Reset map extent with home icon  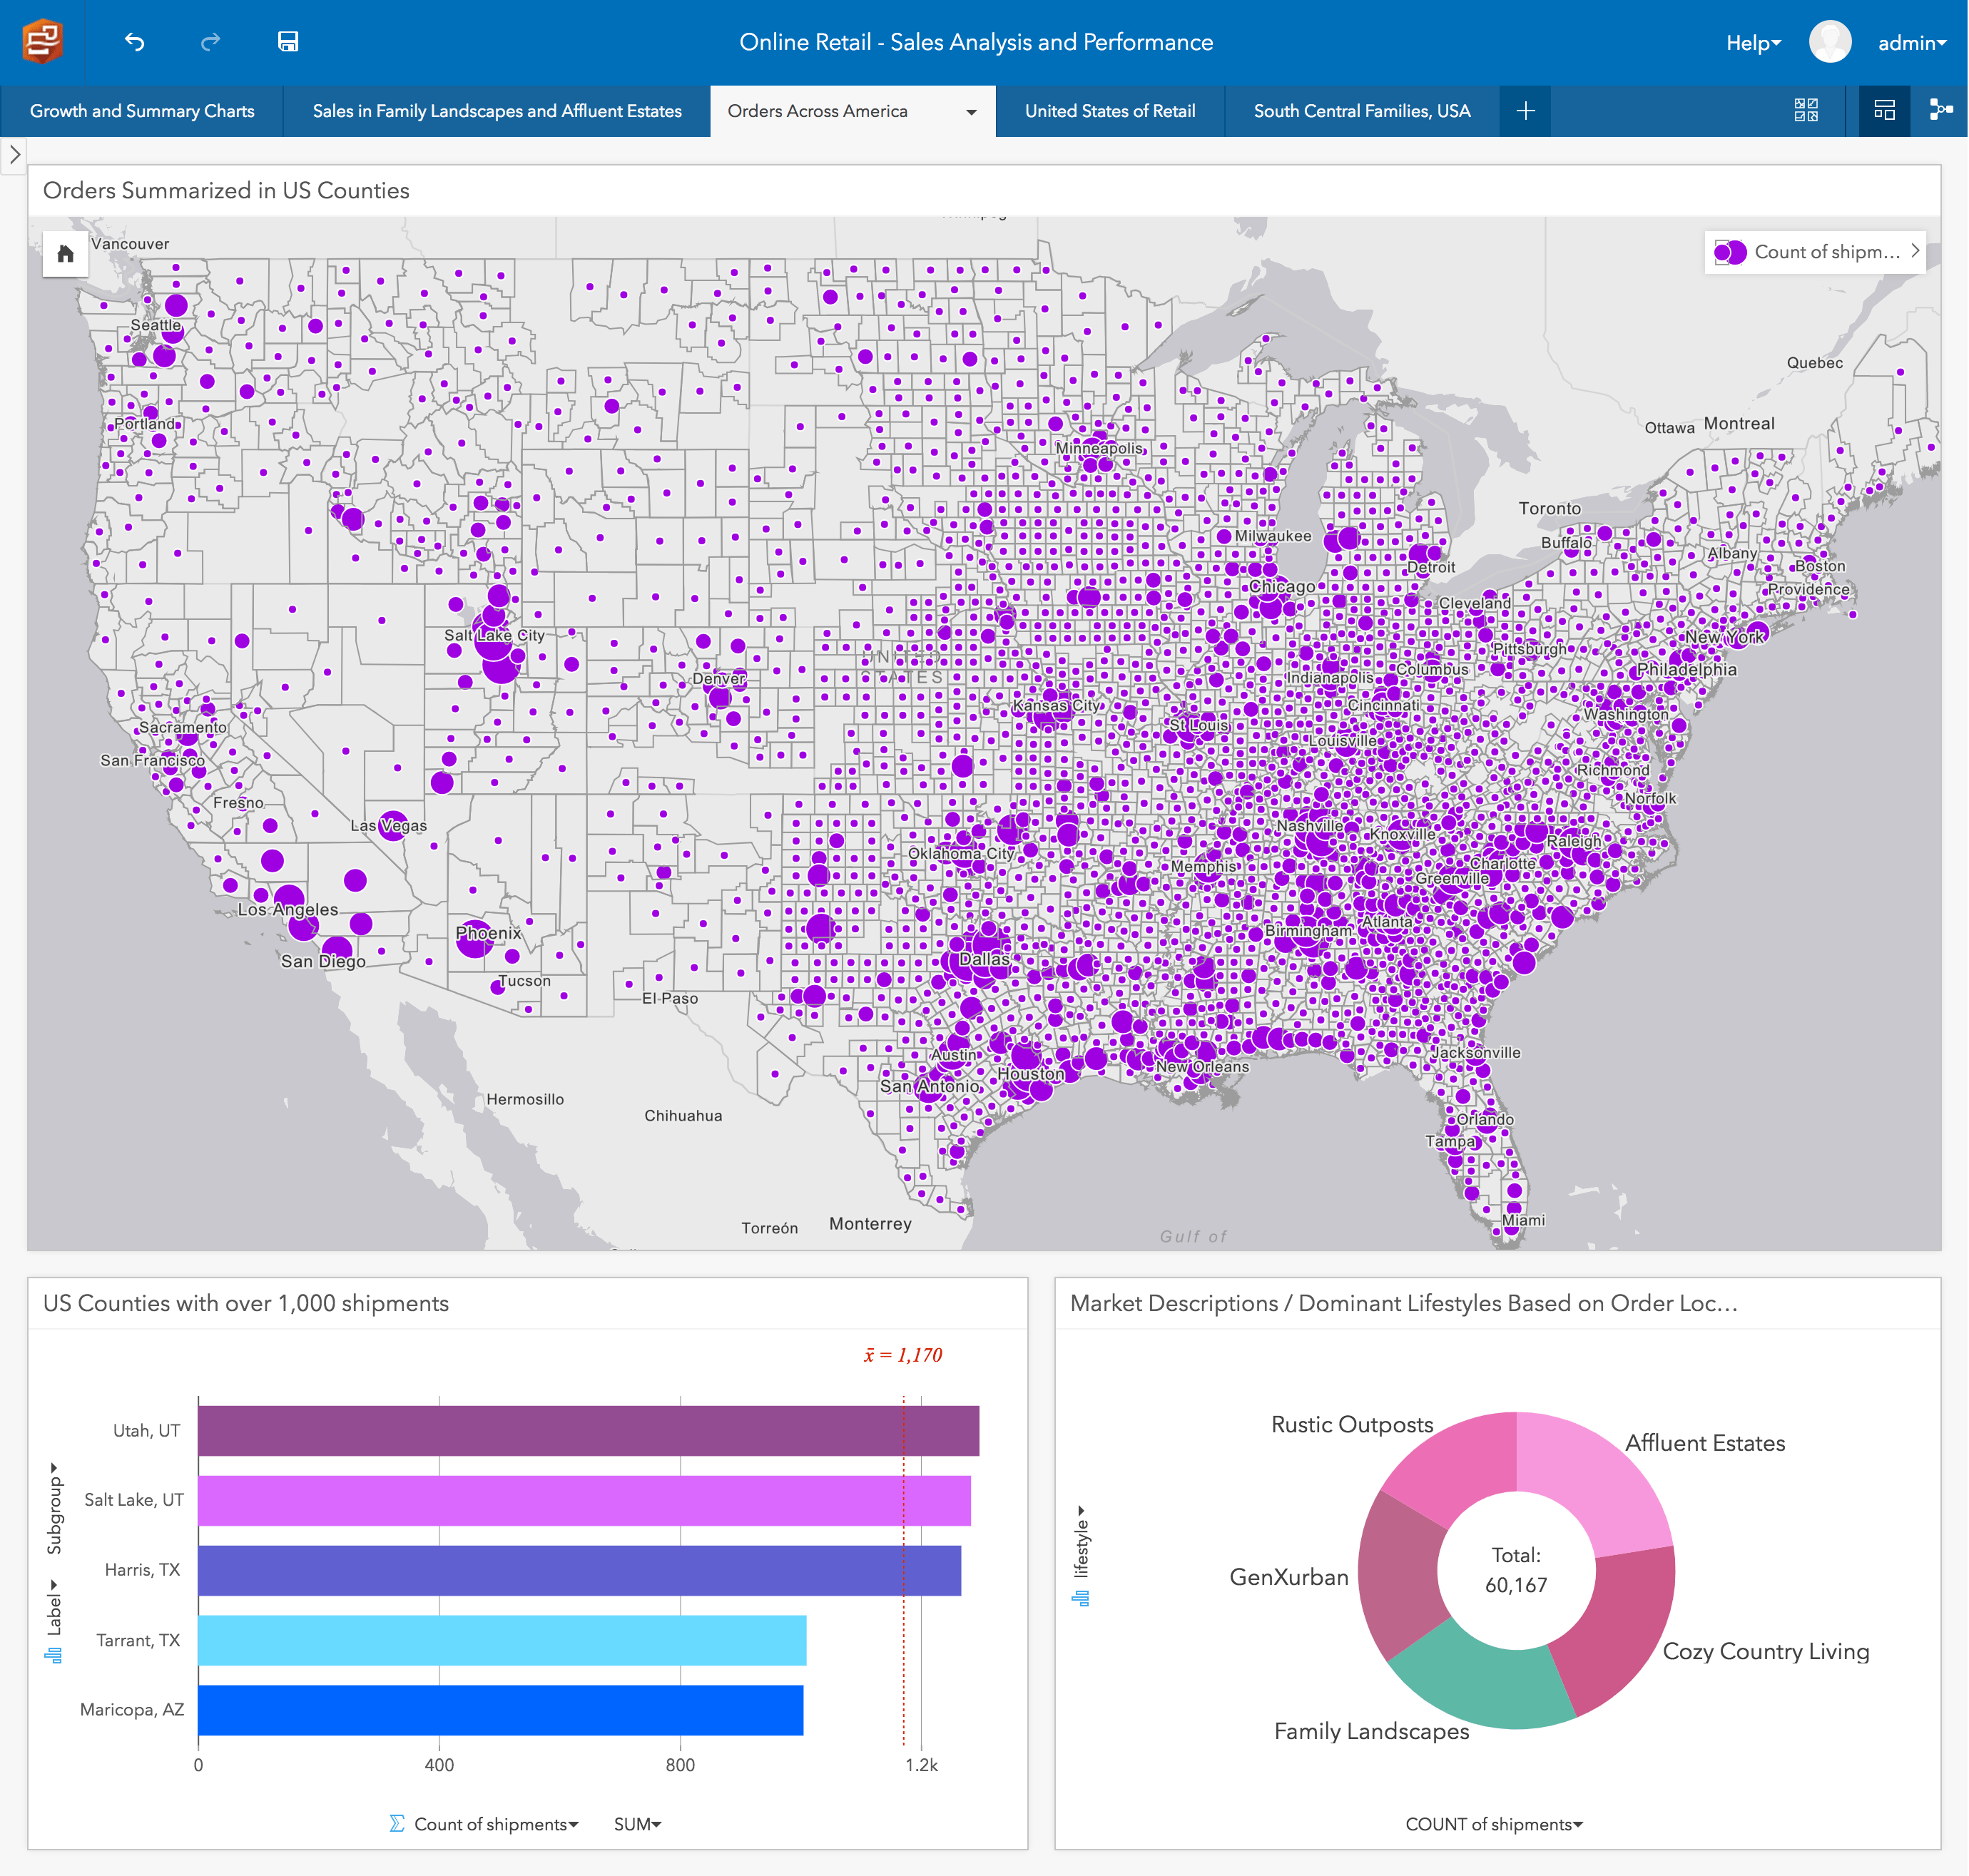point(66,254)
